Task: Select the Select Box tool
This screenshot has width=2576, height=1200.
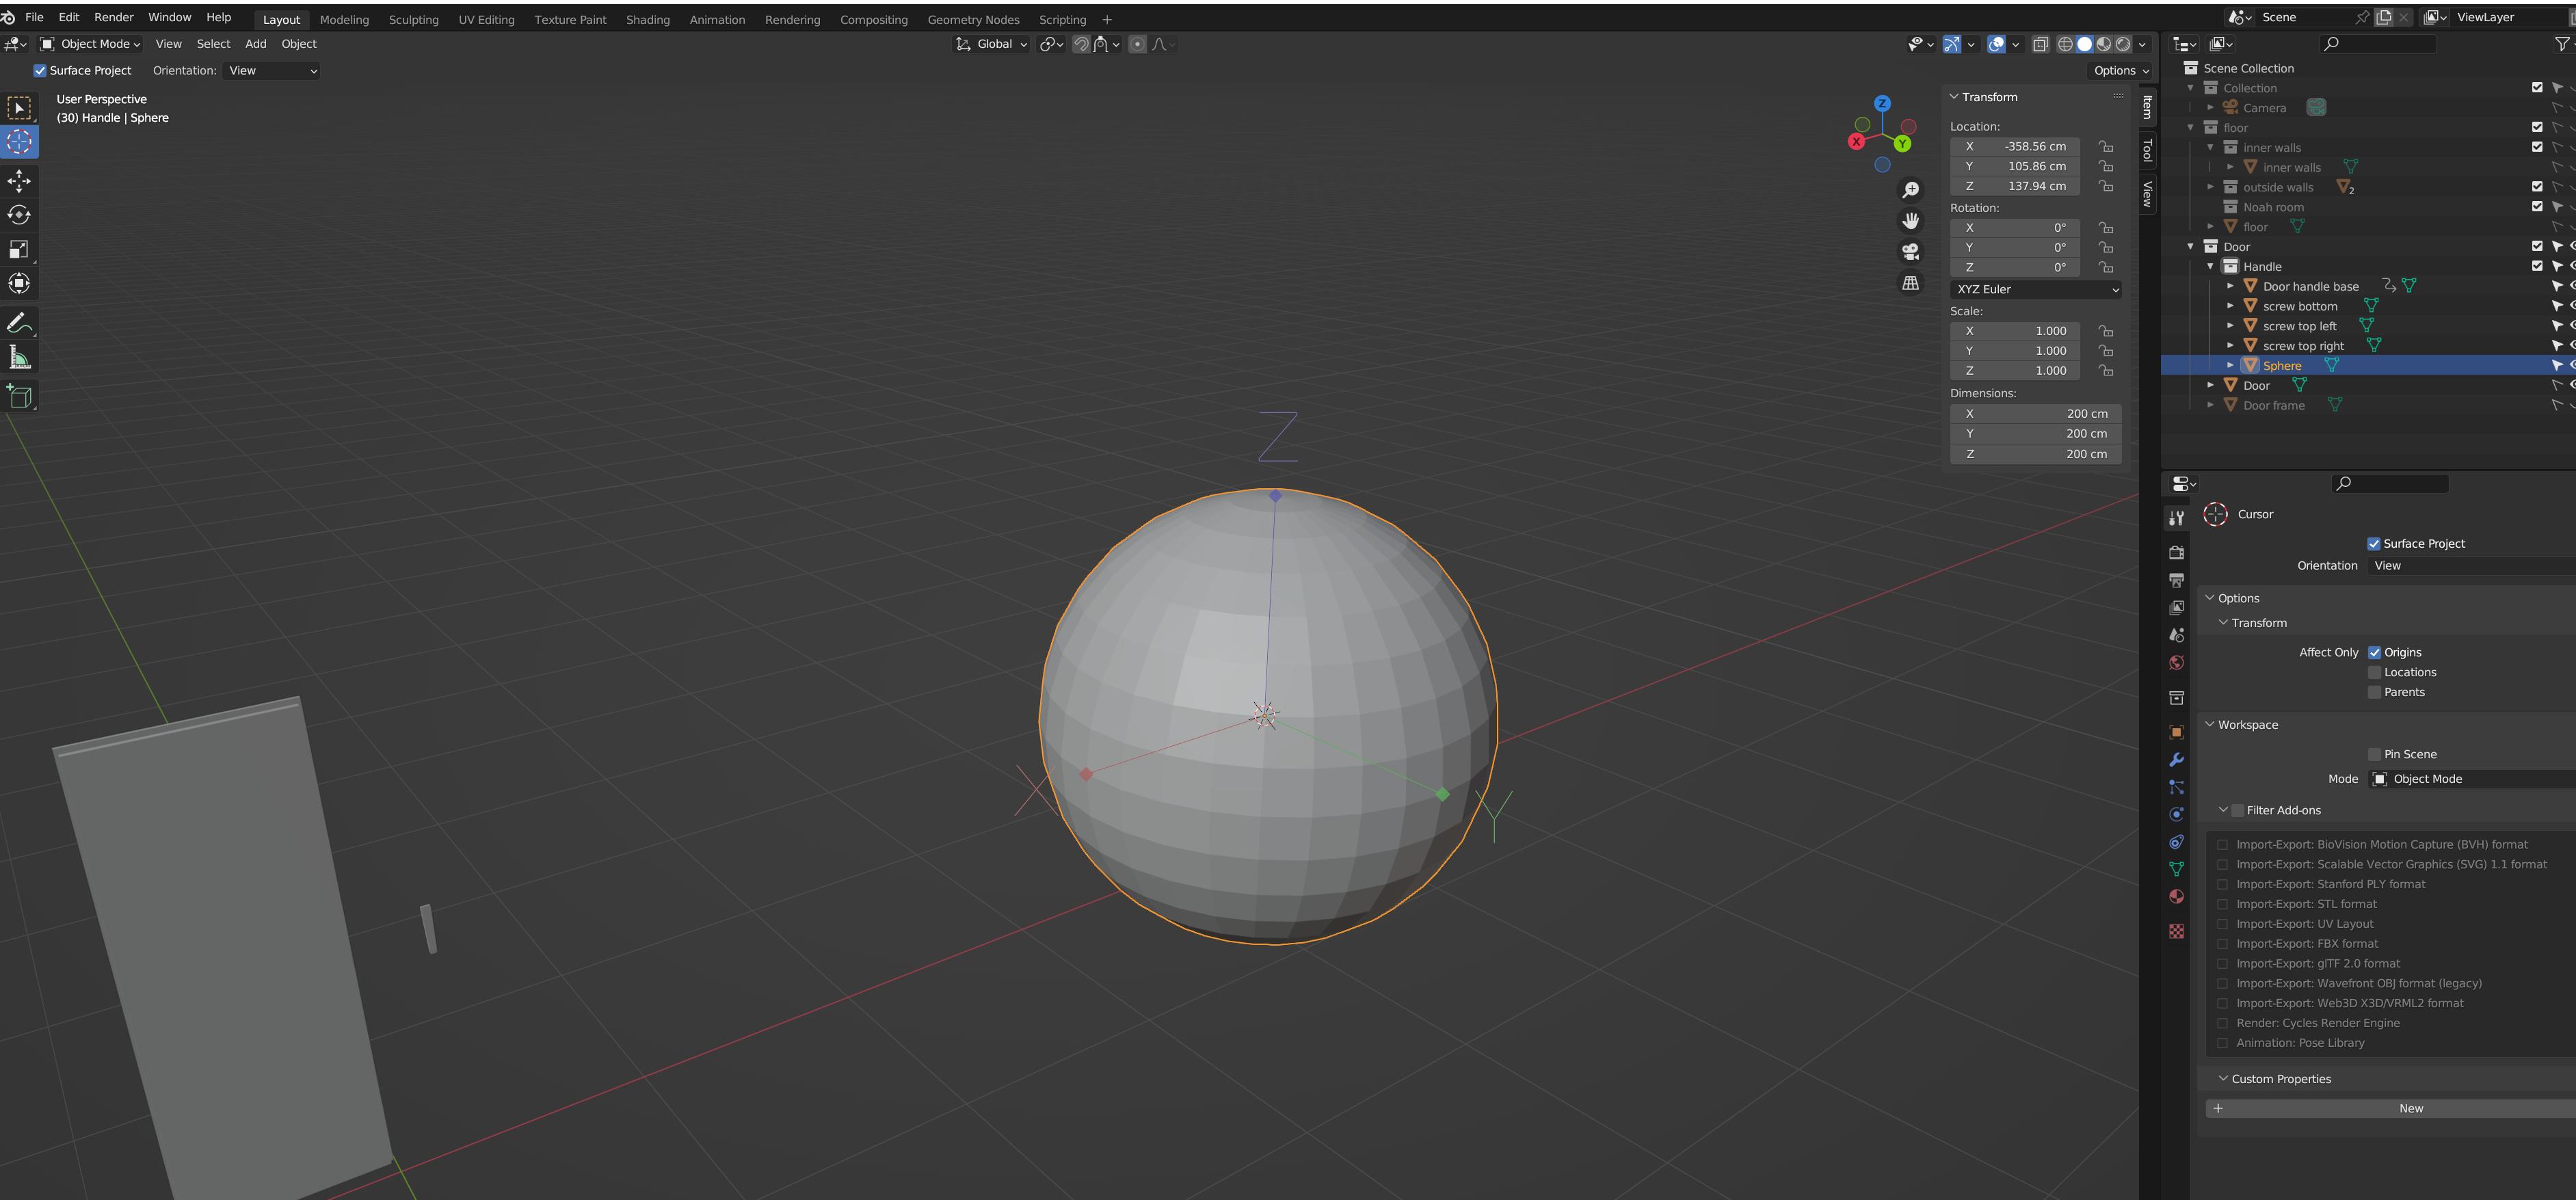Action: point(19,107)
